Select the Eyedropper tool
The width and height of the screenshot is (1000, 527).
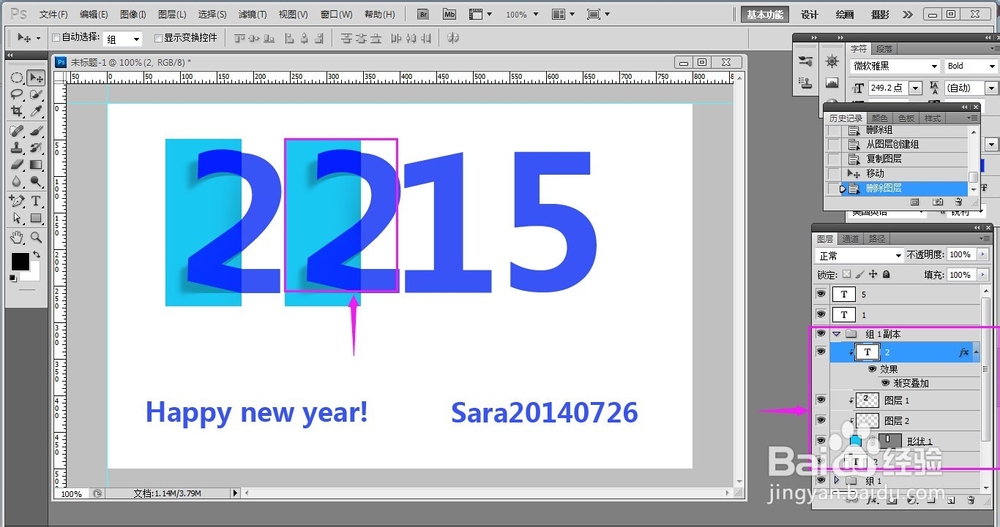tap(36, 112)
